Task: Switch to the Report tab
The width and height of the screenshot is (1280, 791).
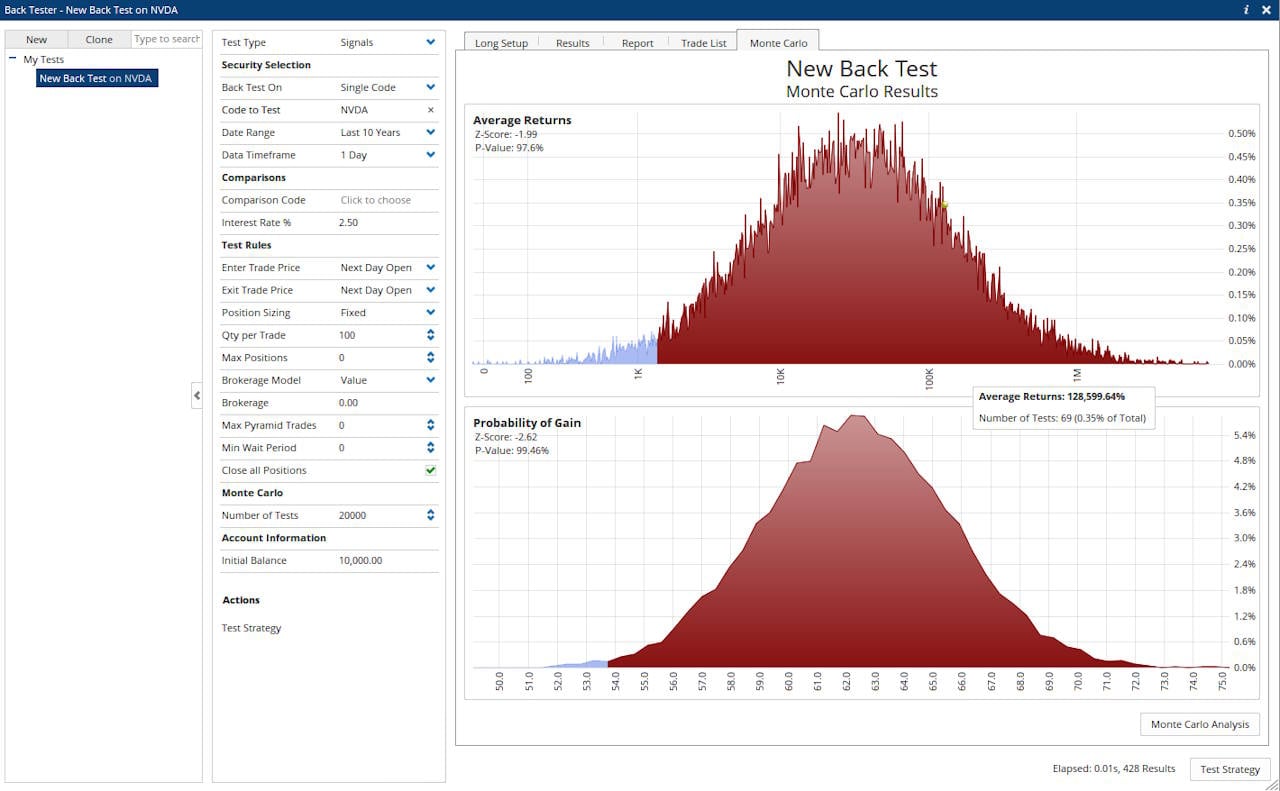Action: (637, 43)
